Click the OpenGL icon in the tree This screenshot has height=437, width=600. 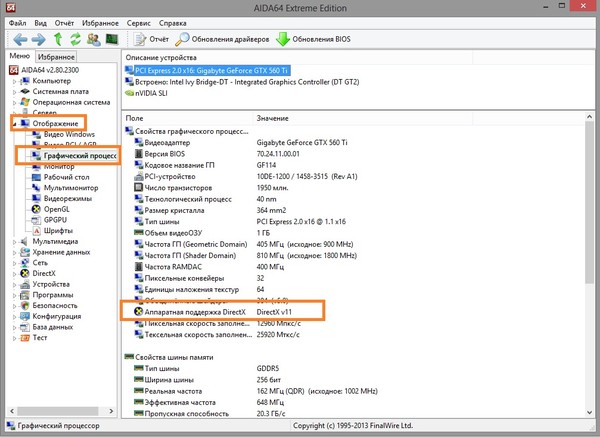[36, 209]
